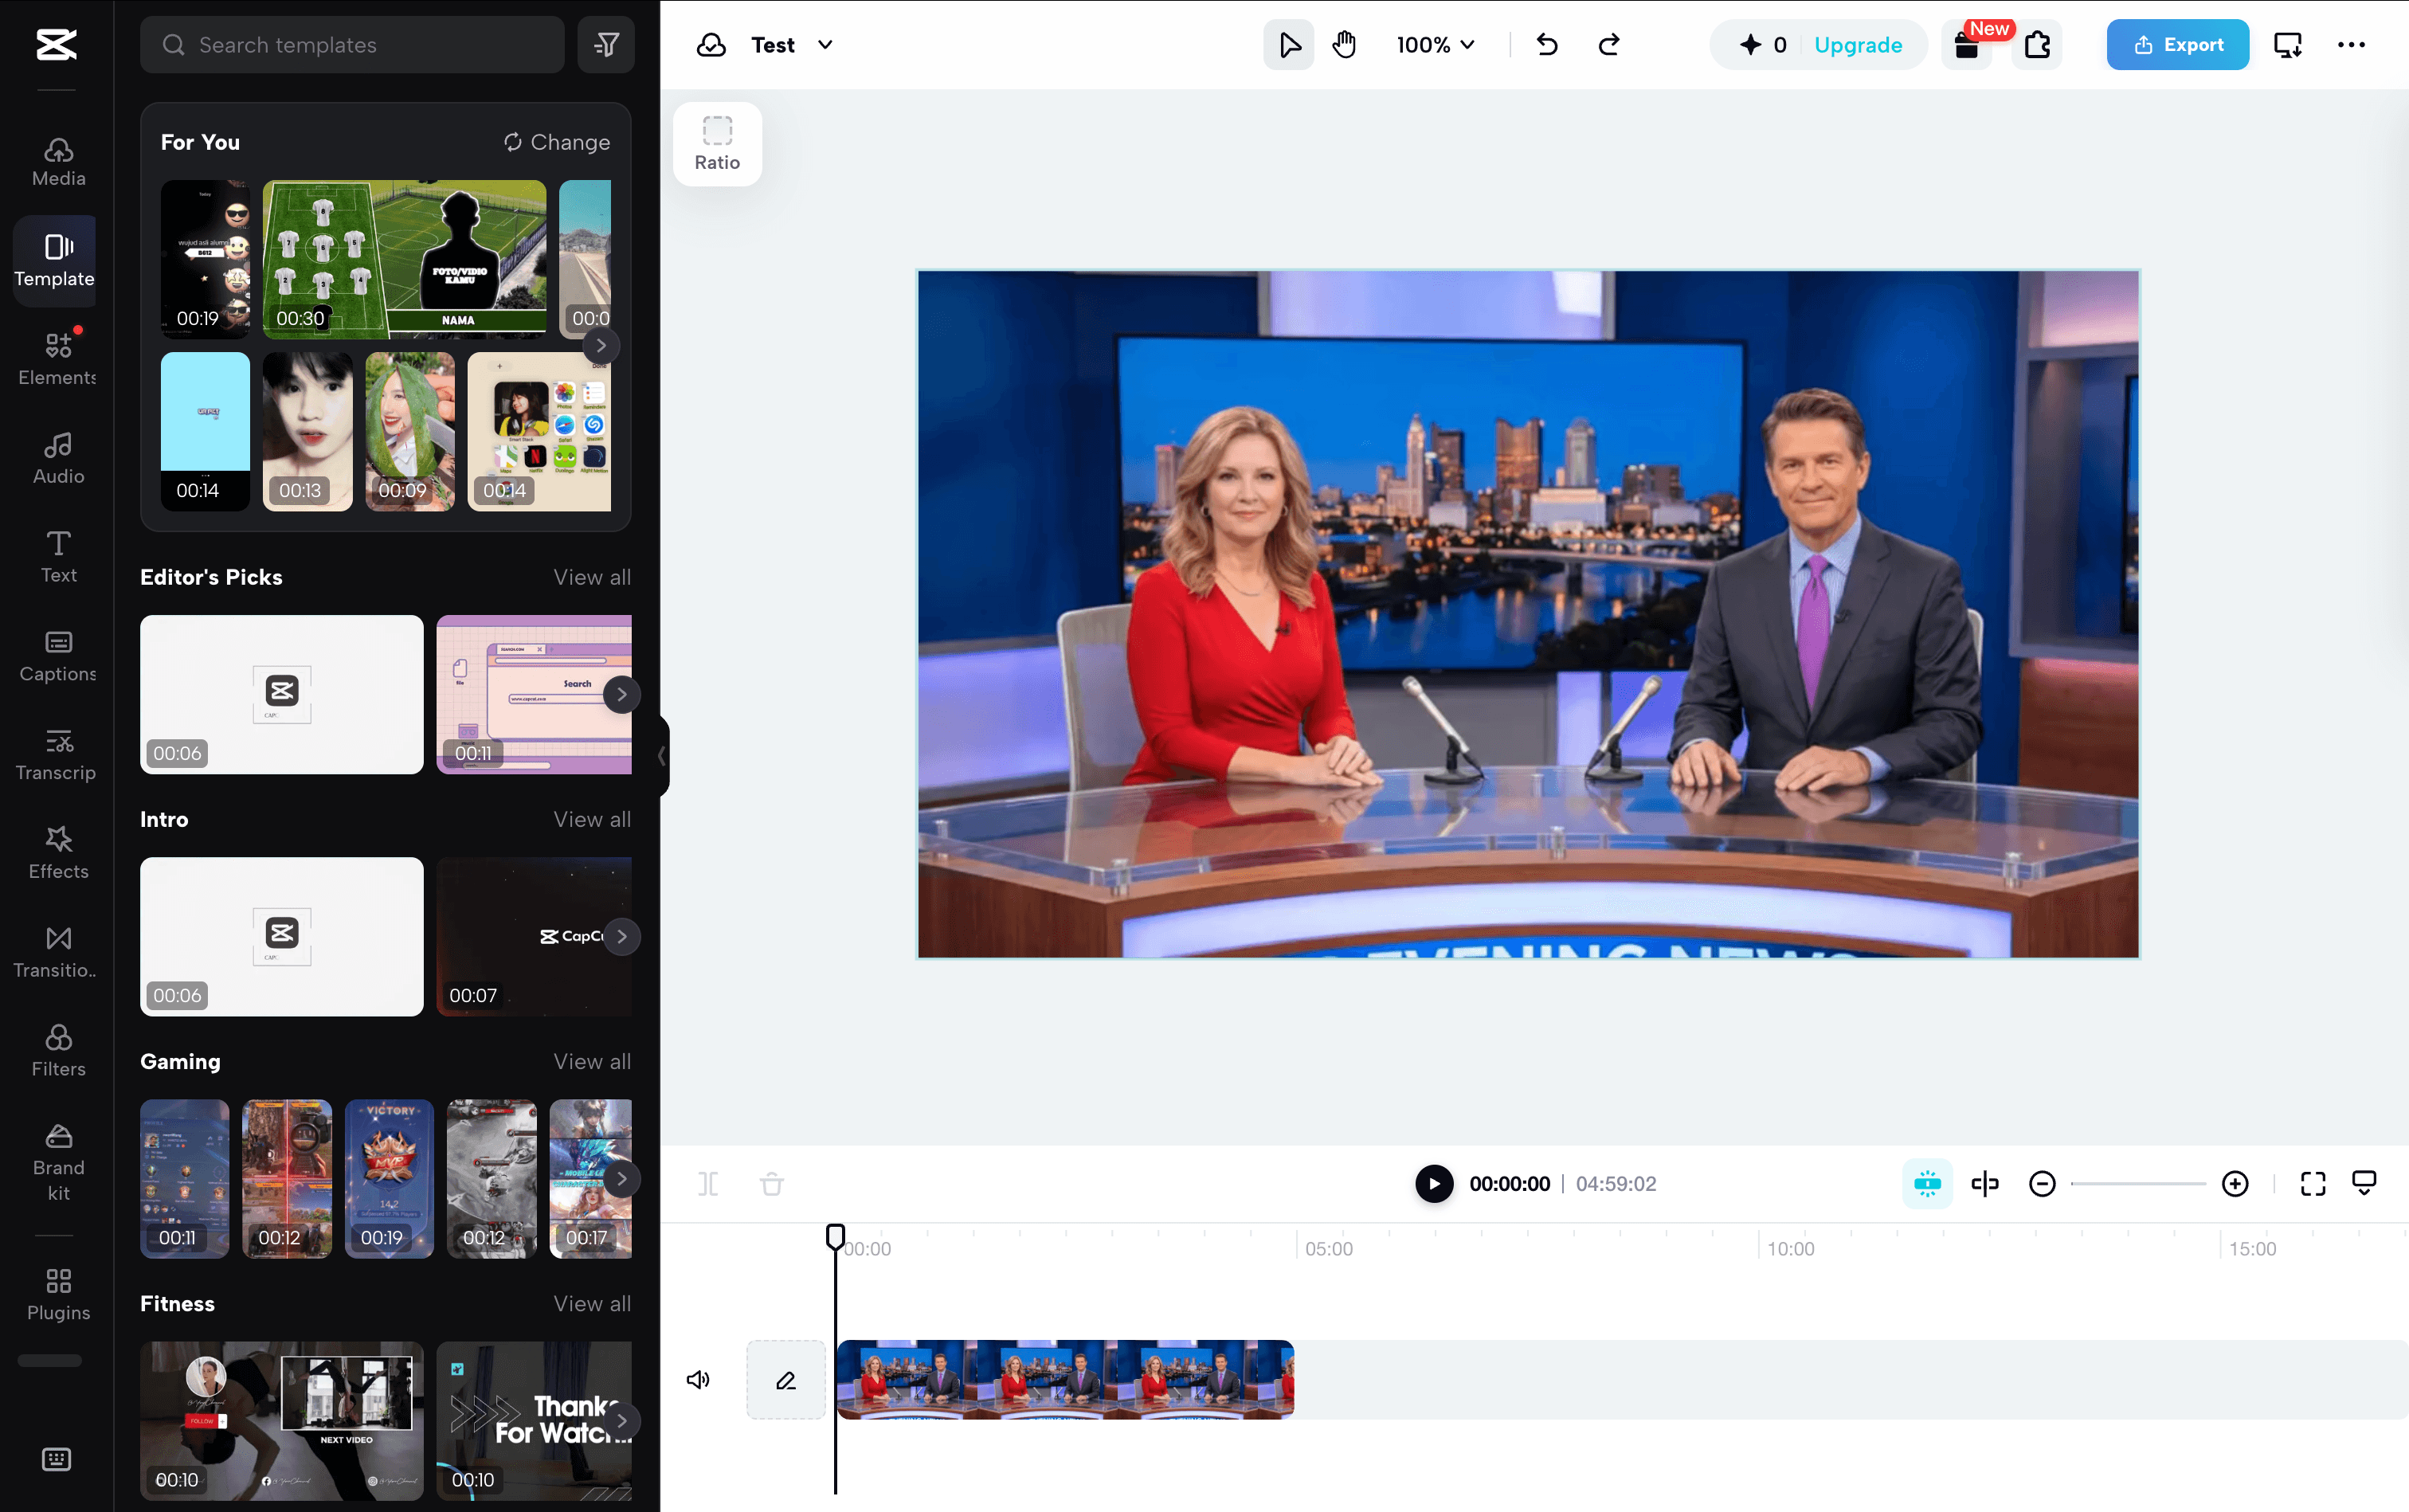Viewport: 2409px width, 1512px height.
Task: Open the Ratio button on canvas
Action: click(717, 144)
